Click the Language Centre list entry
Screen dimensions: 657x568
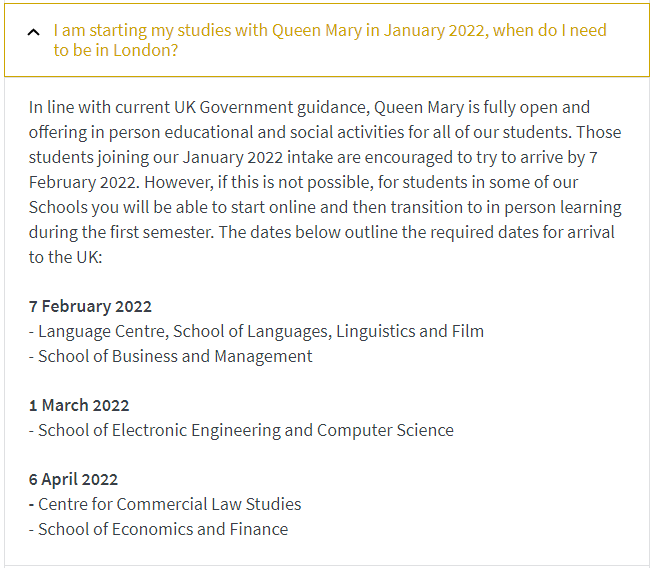click(256, 331)
